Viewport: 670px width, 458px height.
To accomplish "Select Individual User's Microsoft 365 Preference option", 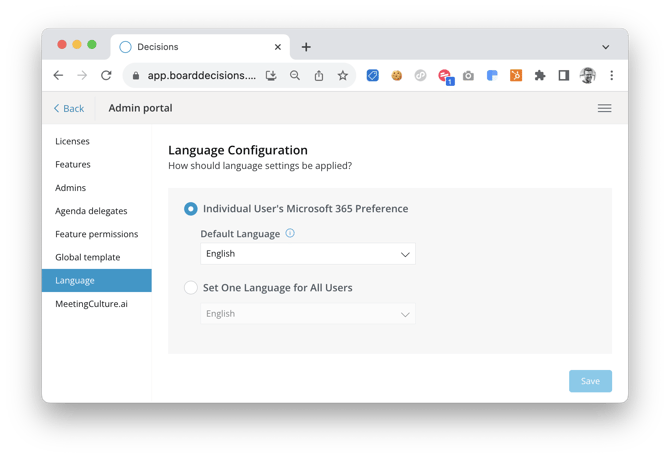I will click(x=191, y=209).
